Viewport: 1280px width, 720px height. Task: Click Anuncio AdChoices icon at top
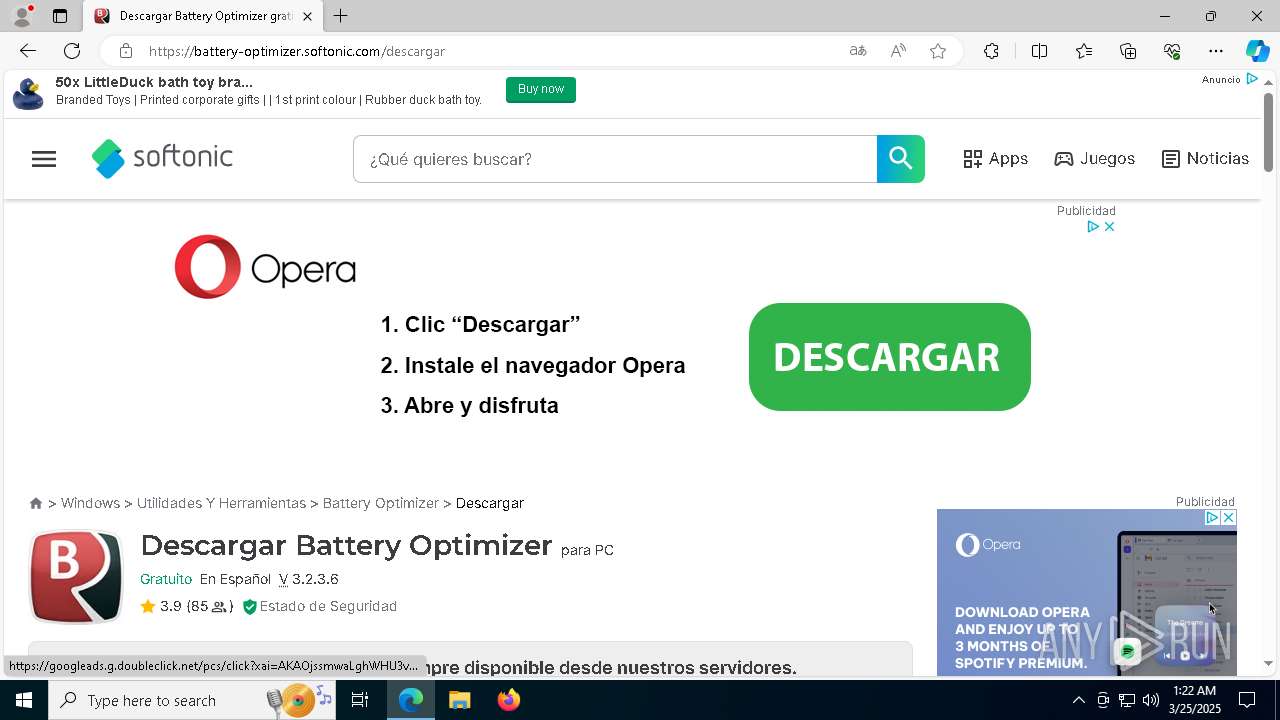click(1251, 79)
